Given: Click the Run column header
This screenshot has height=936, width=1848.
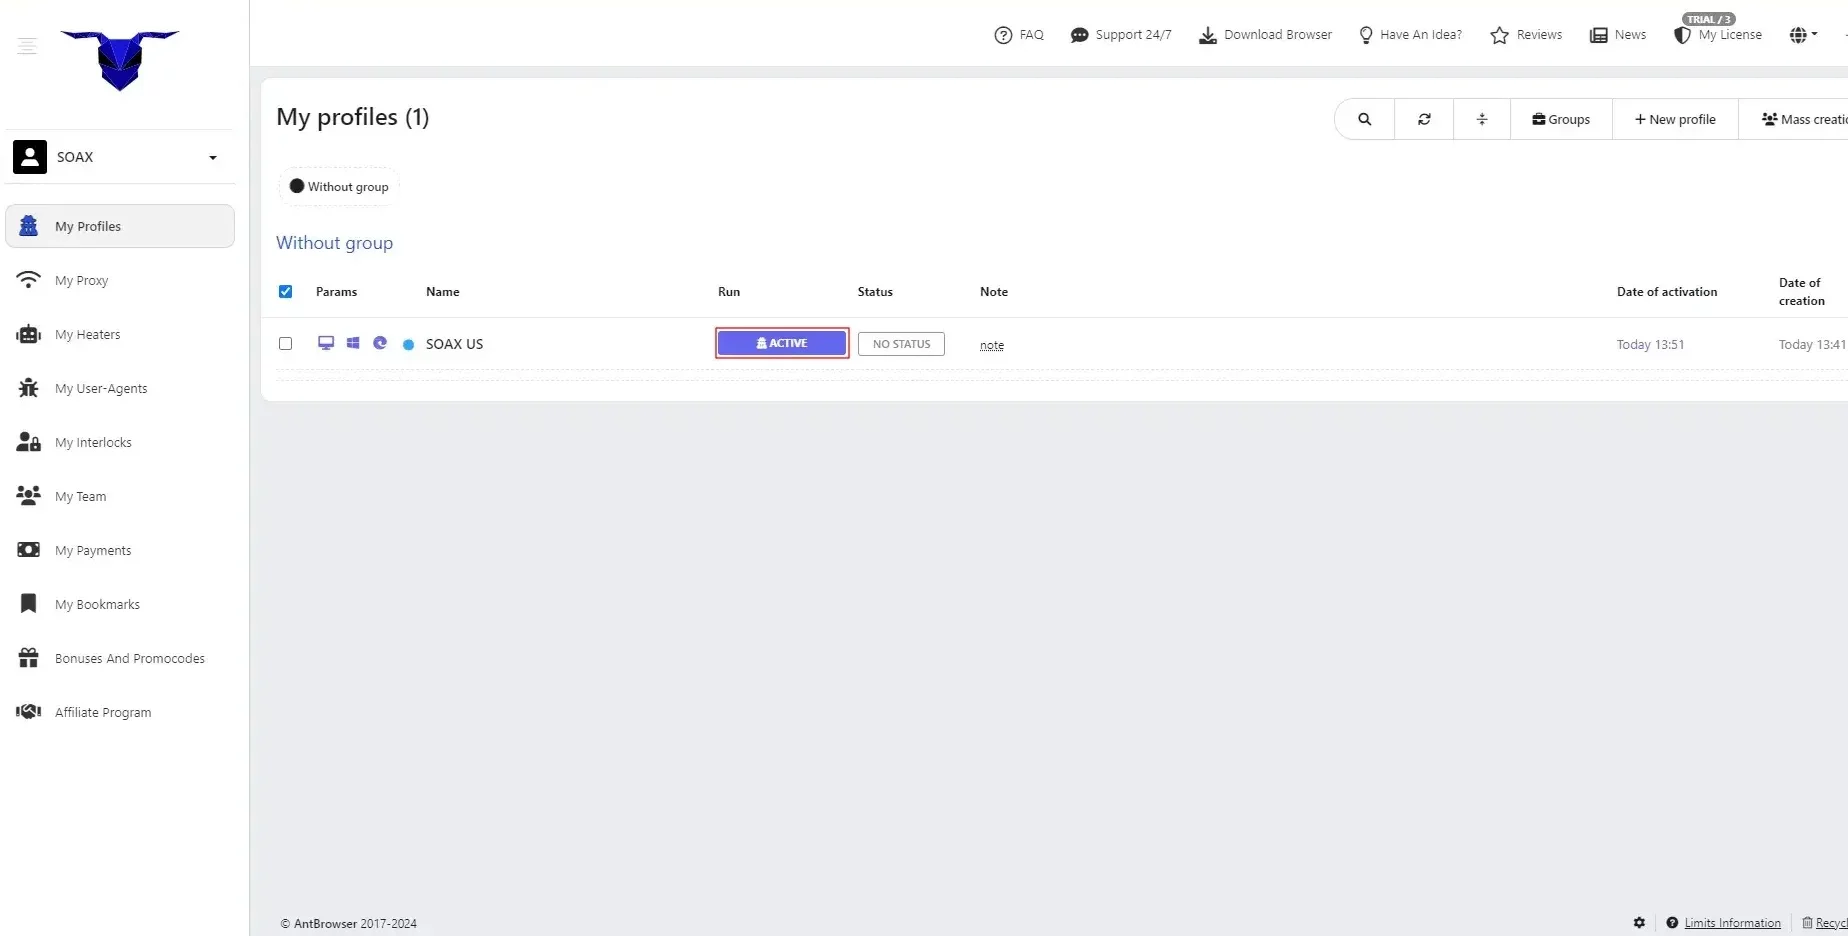Looking at the screenshot, I should coord(729,292).
